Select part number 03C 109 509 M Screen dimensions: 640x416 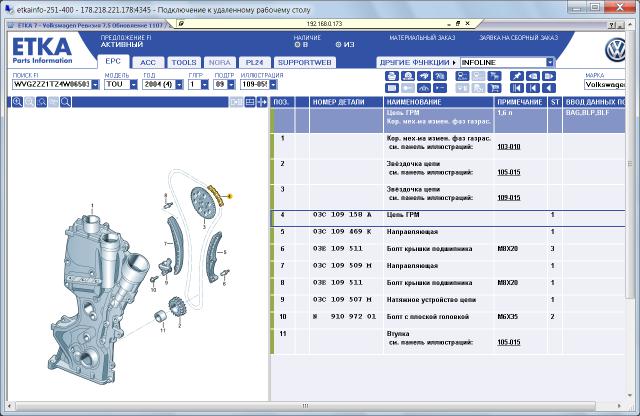(x=342, y=265)
